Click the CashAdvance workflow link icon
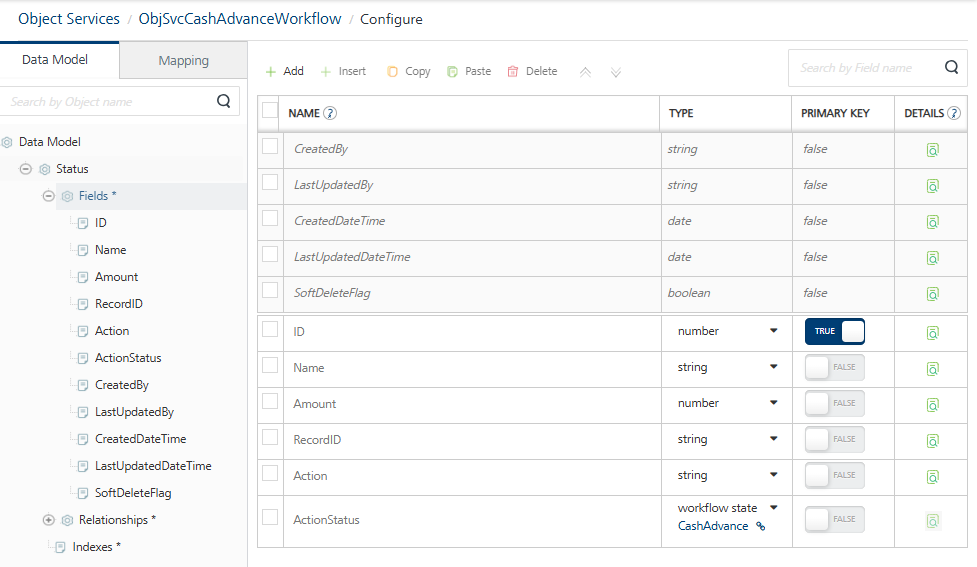 pyautogui.click(x=760, y=526)
